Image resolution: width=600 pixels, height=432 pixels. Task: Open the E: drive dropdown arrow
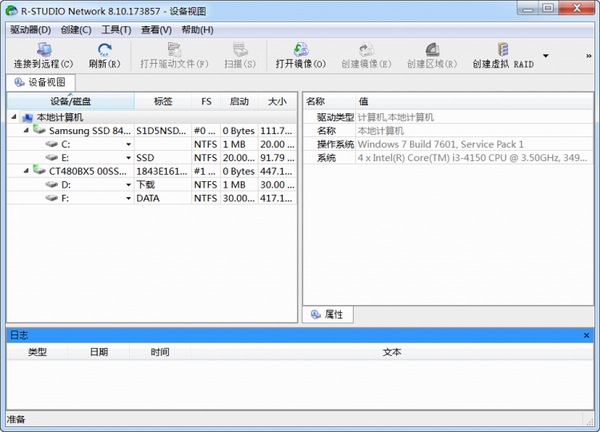(129, 158)
